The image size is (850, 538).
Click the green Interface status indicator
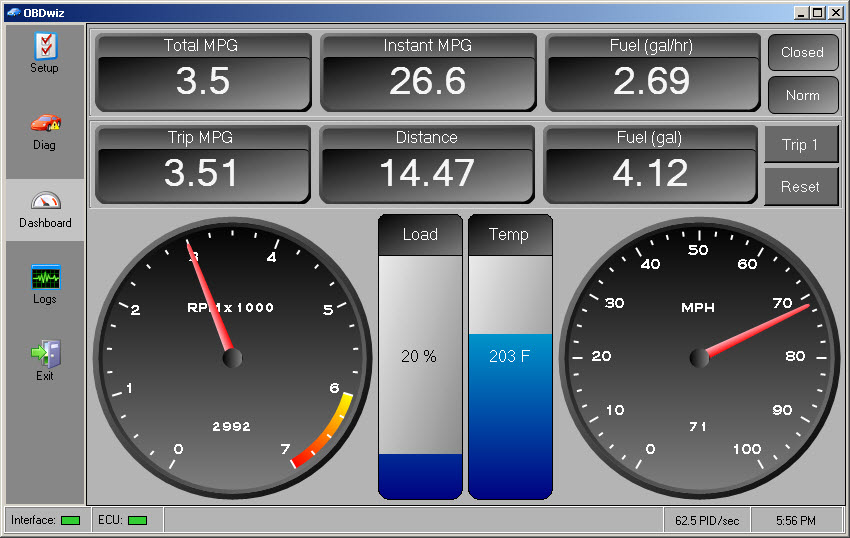[x=70, y=520]
